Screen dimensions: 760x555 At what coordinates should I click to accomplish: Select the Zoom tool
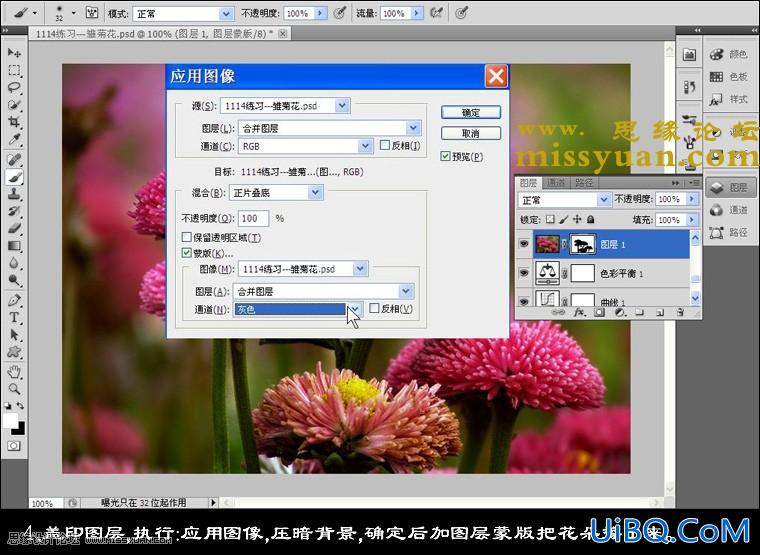point(14,389)
